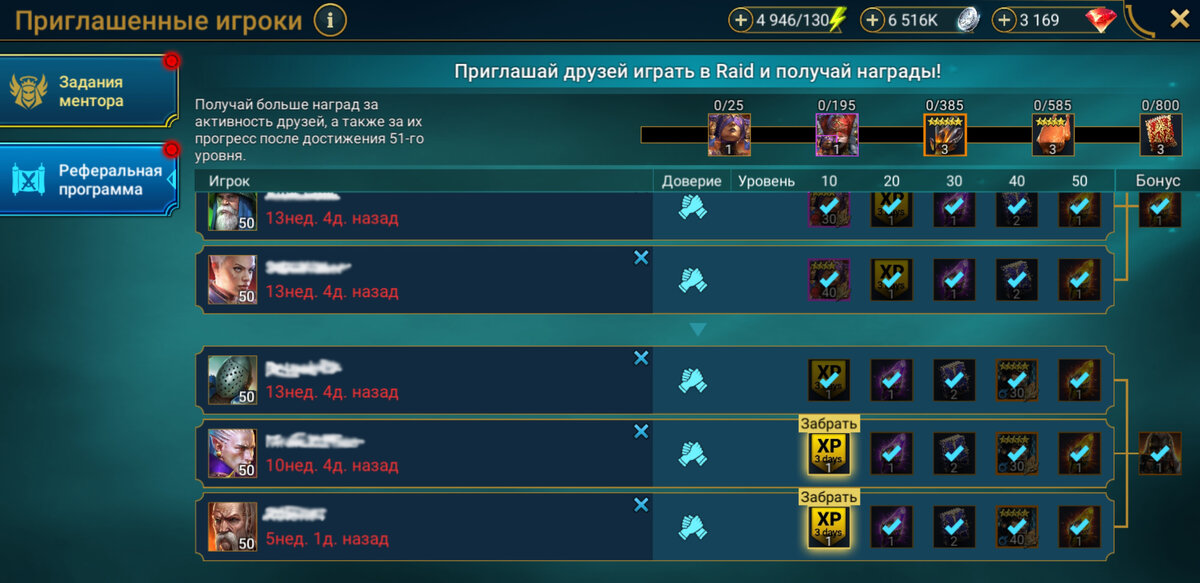View the 0/385 five-star reward icon
Image resolution: width=1200 pixels, height=583 pixels.
[x=944, y=134]
